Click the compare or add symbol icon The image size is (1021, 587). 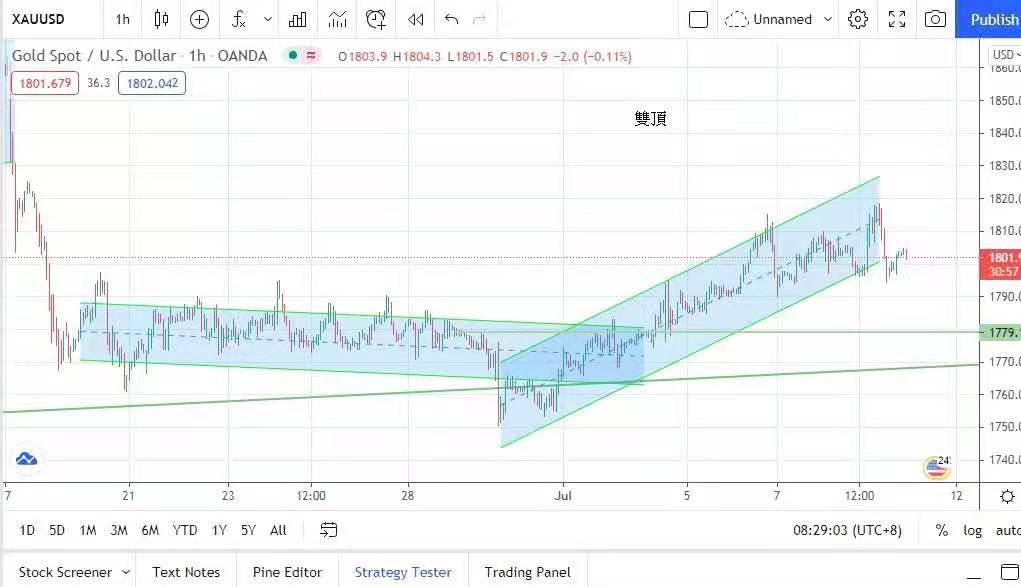pyautogui.click(x=200, y=19)
